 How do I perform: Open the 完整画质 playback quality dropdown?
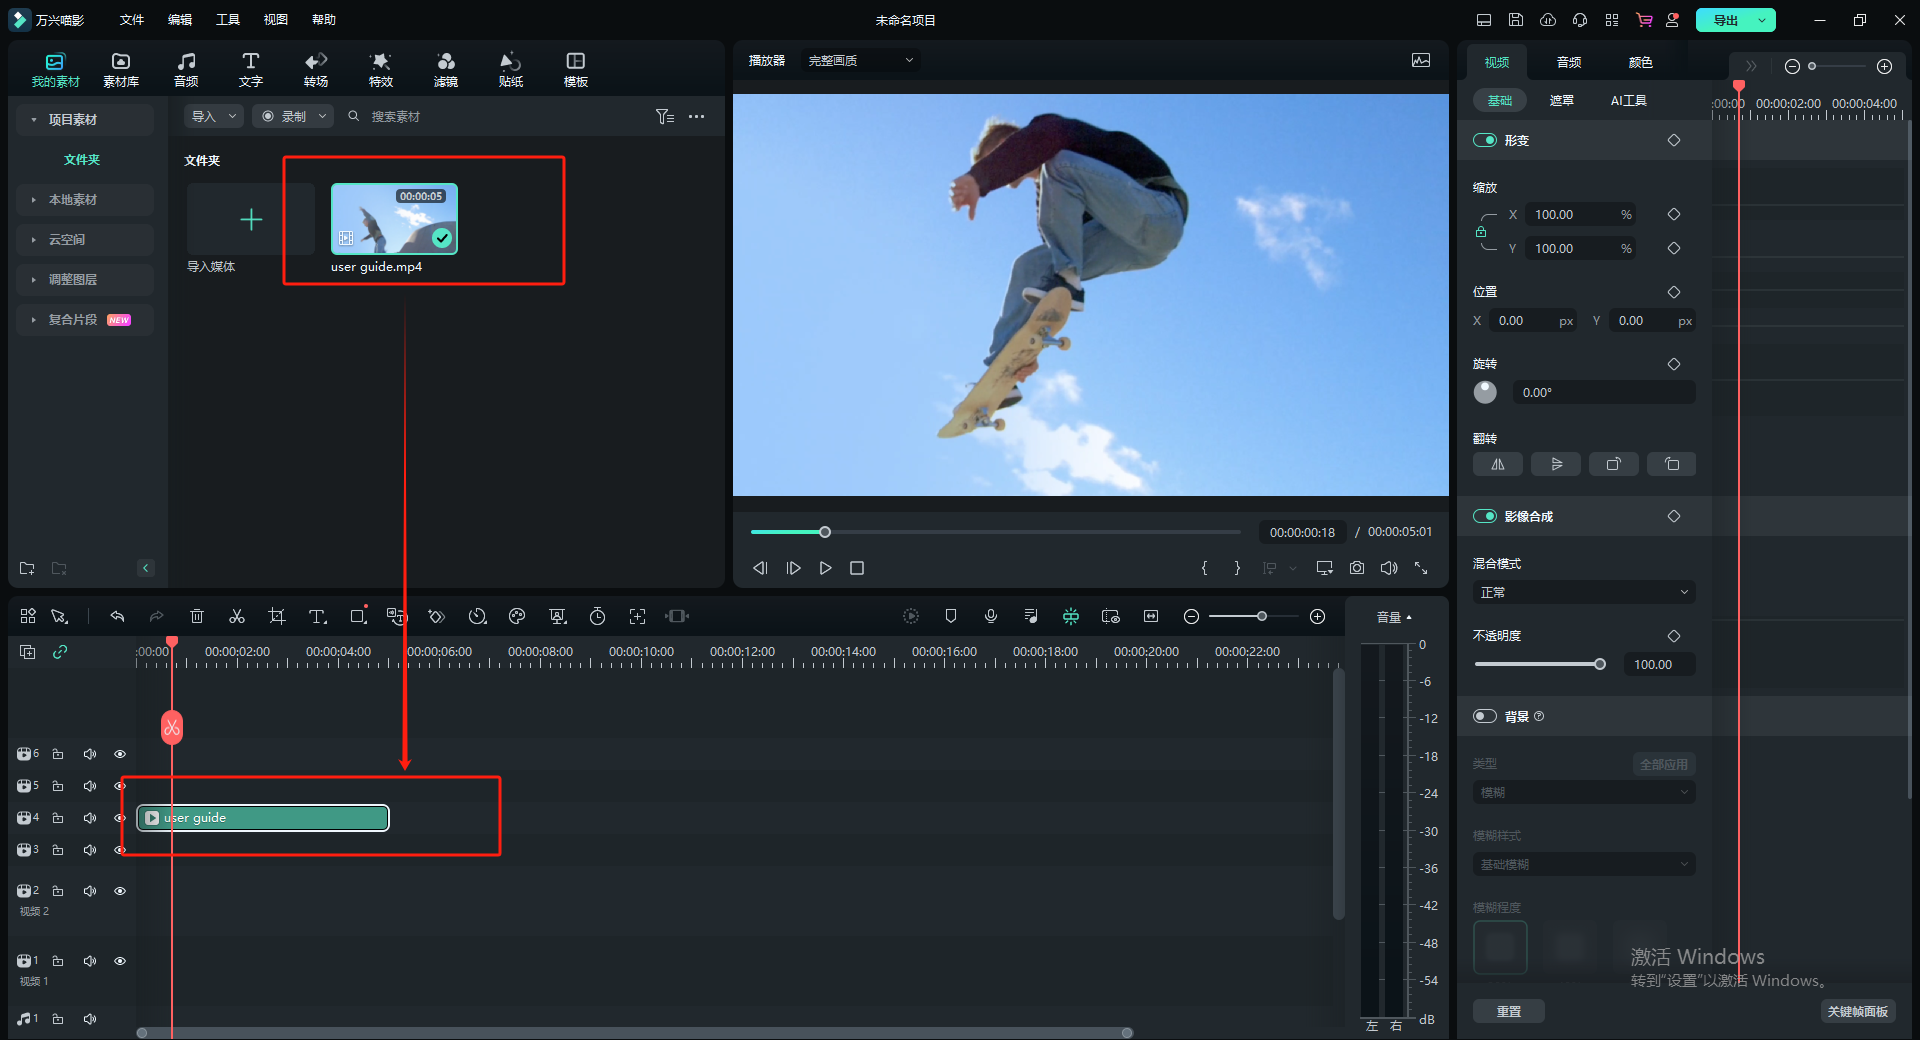pos(860,61)
